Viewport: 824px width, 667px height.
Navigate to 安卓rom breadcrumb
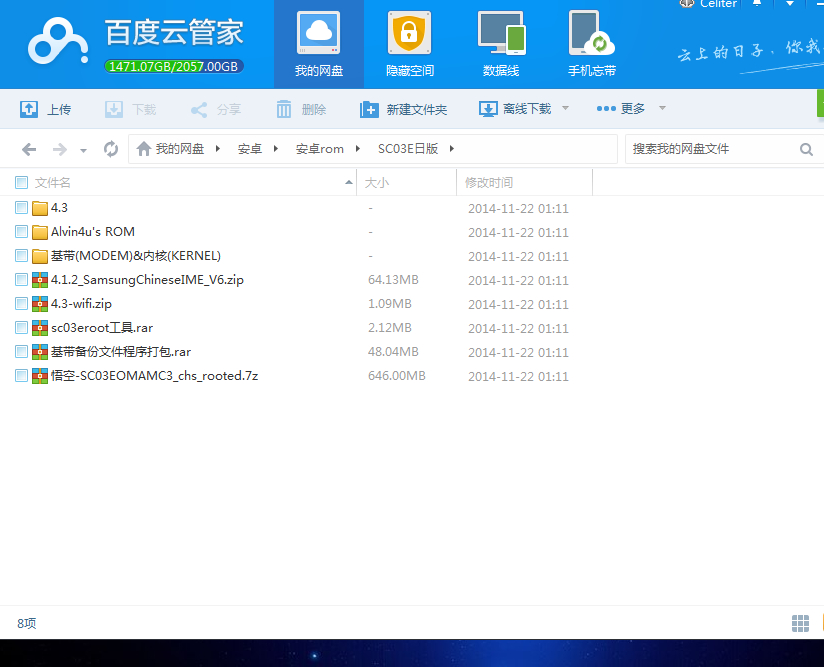pos(320,149)
